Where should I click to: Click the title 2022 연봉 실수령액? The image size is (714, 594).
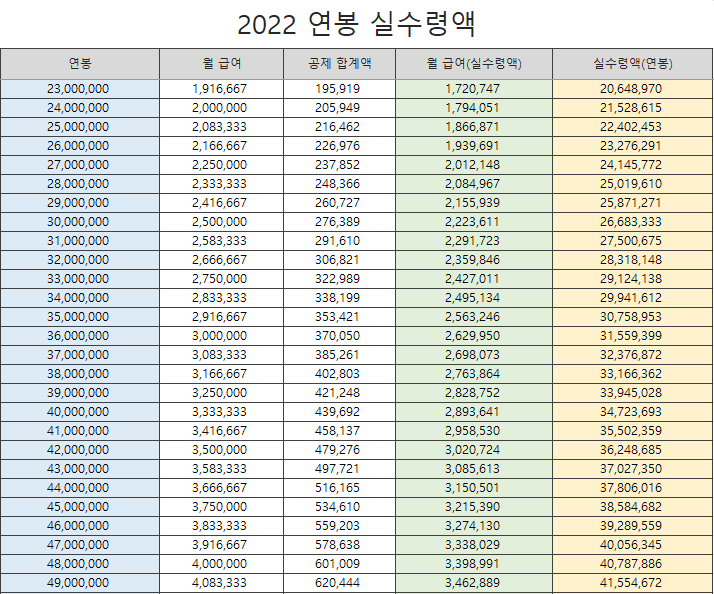coord(357,24)
